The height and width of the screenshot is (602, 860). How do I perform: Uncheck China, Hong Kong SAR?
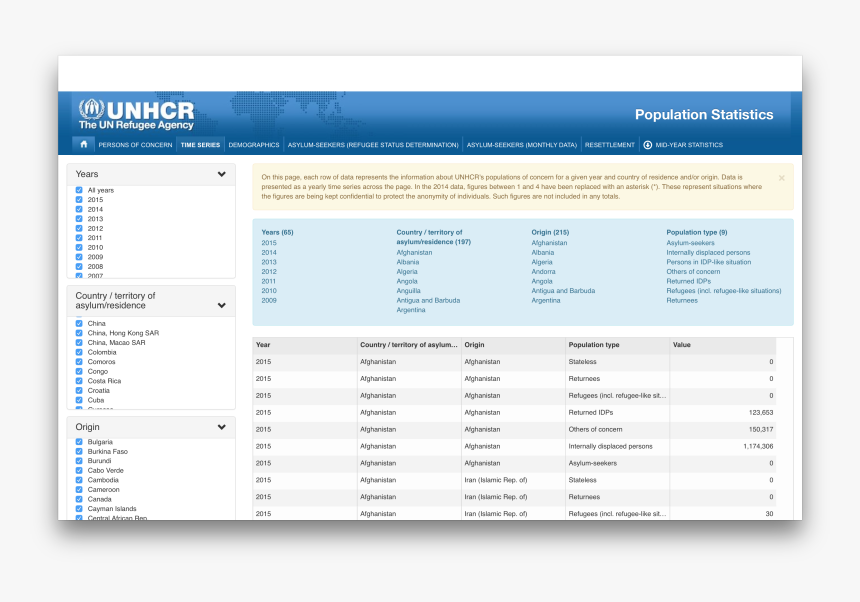(x=80, y=333)
